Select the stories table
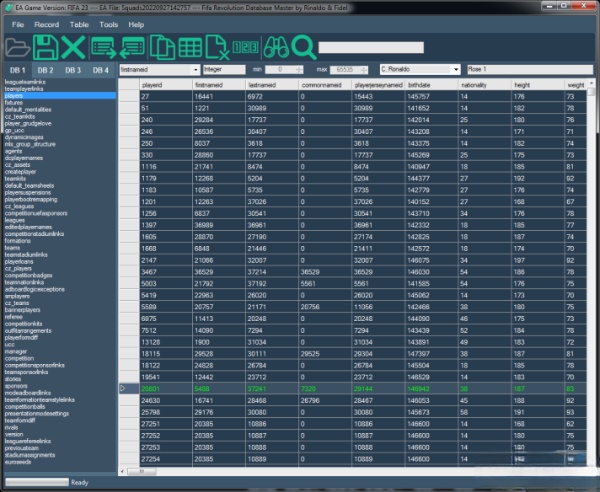Screen dimensions: 600x492 [x=13, y=379]
